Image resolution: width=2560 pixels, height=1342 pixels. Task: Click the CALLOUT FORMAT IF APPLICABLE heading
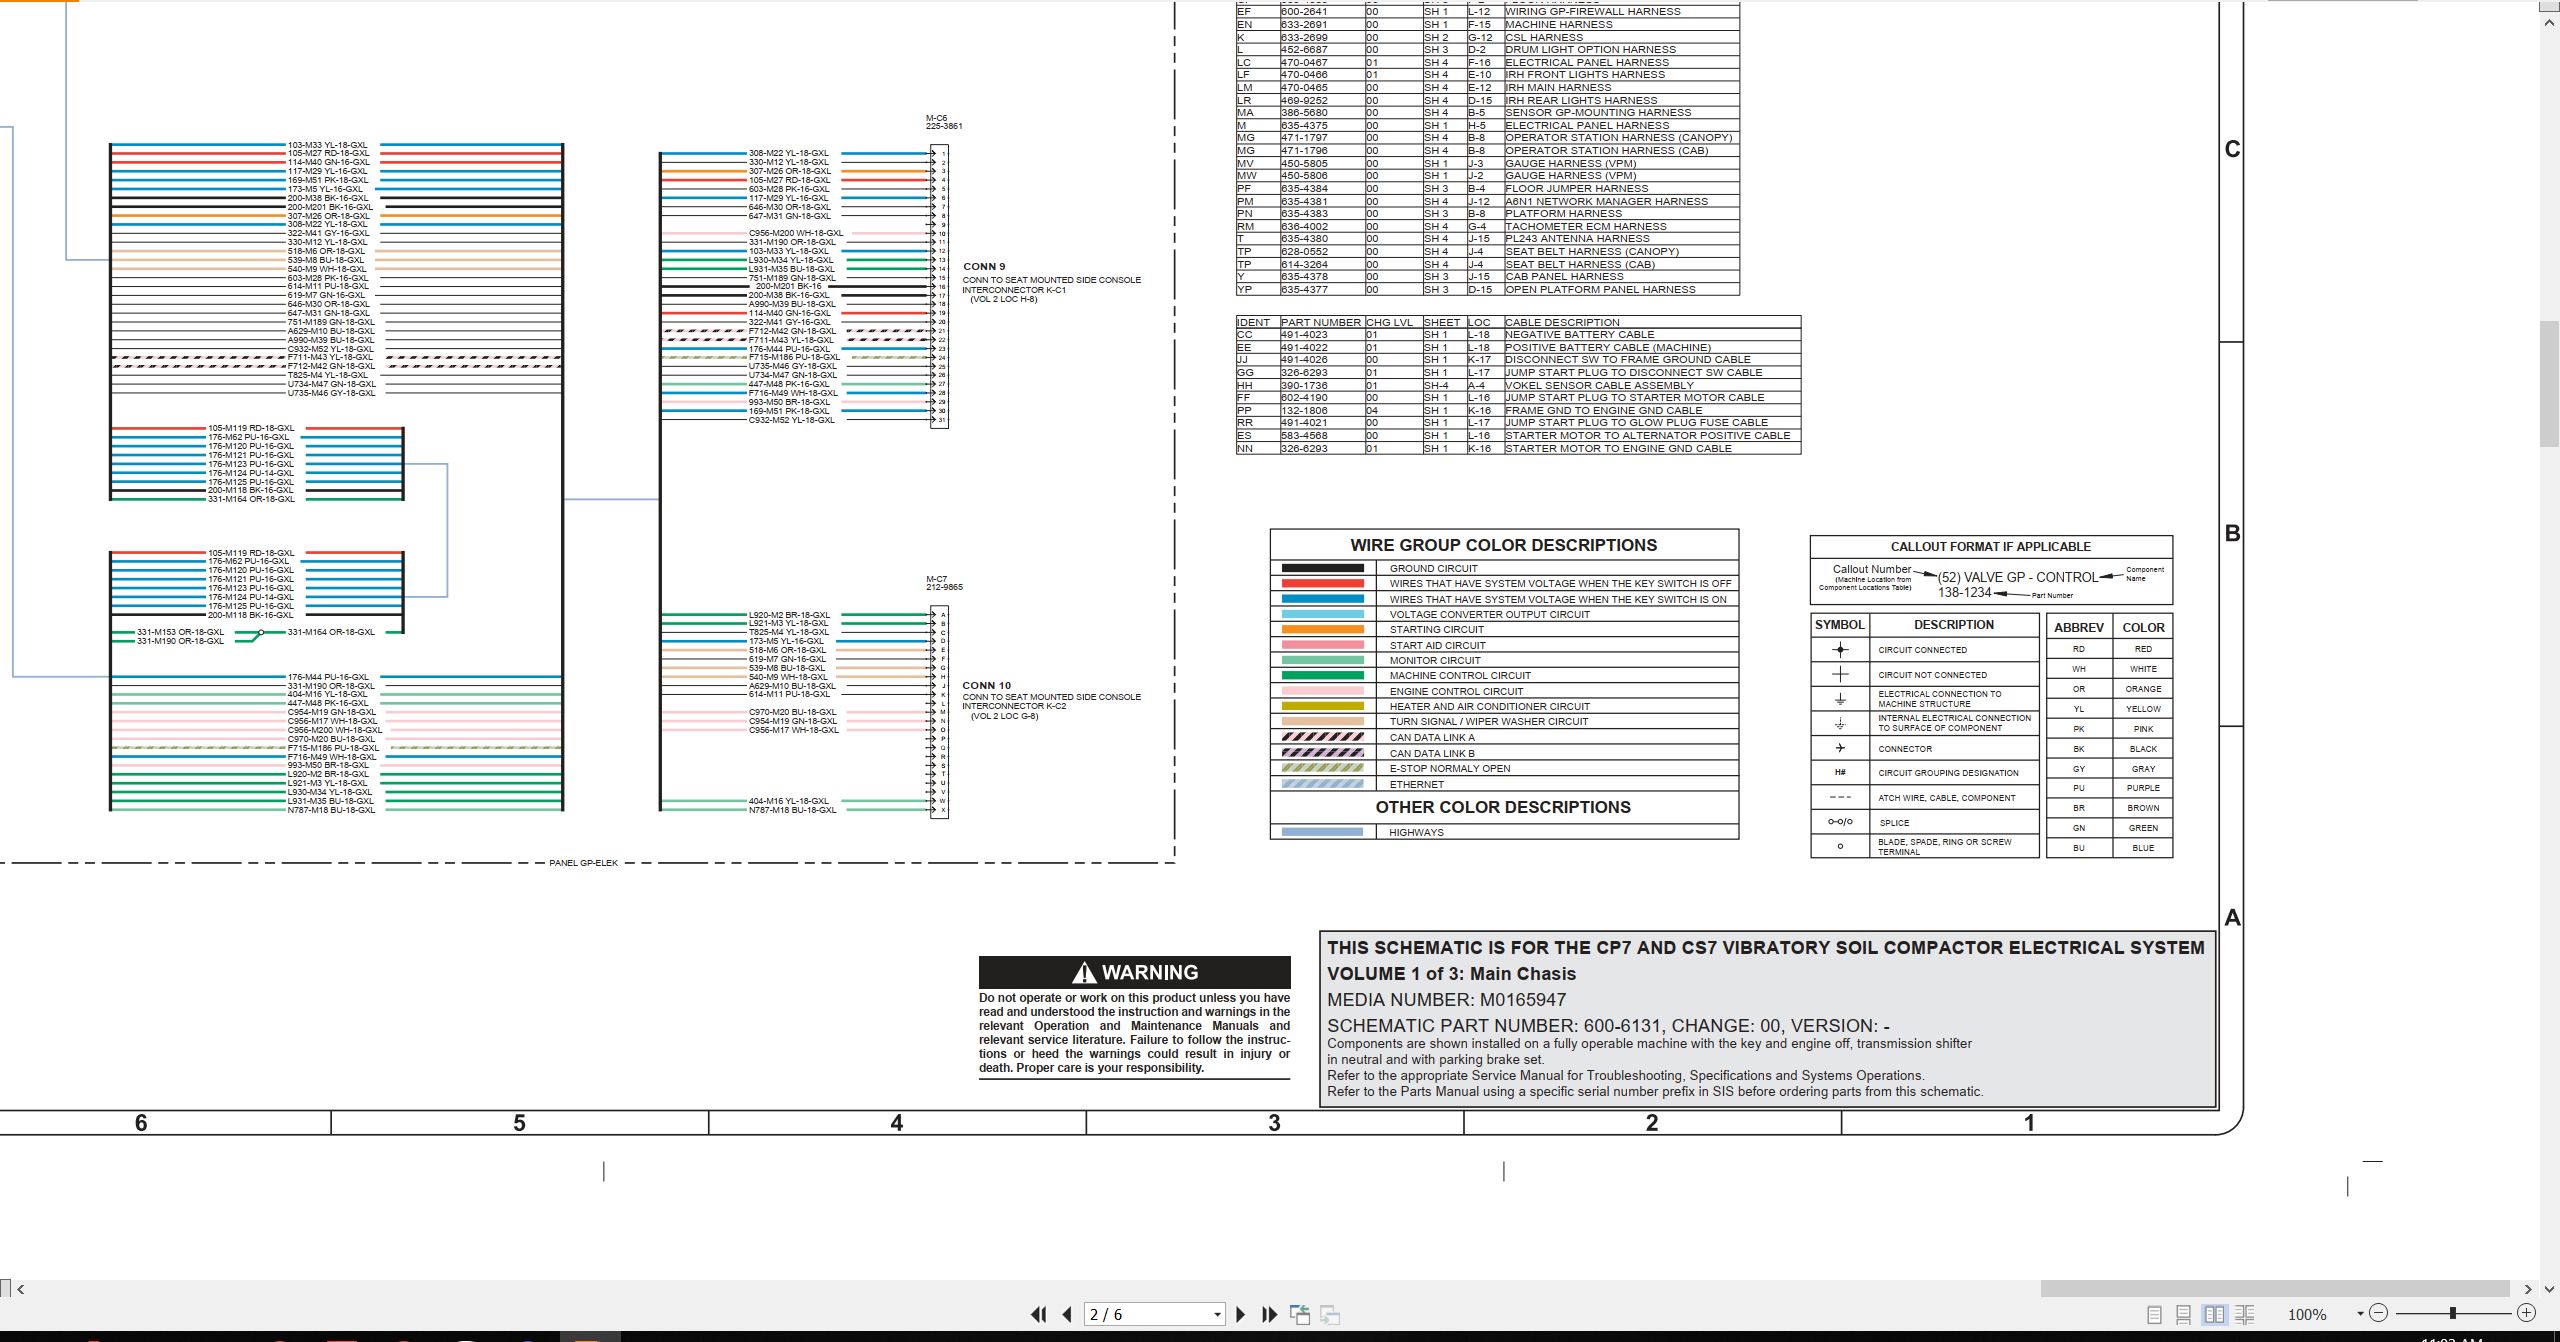tap(1990, 547)
